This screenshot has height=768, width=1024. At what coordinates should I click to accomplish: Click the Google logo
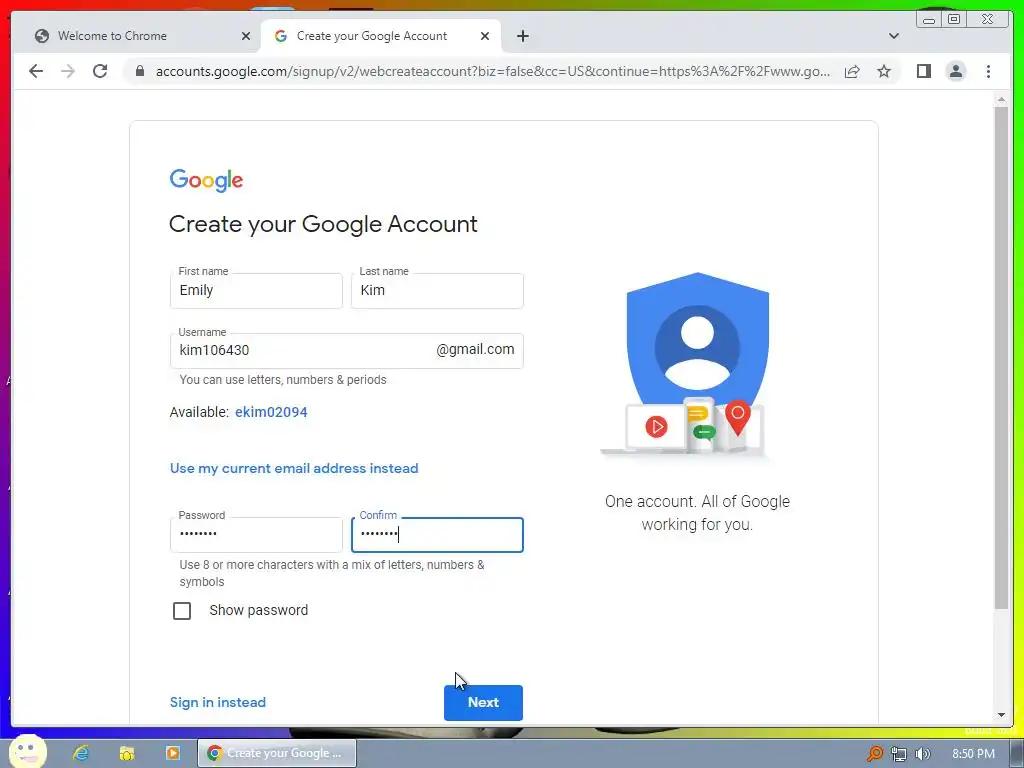click(206, 180)
